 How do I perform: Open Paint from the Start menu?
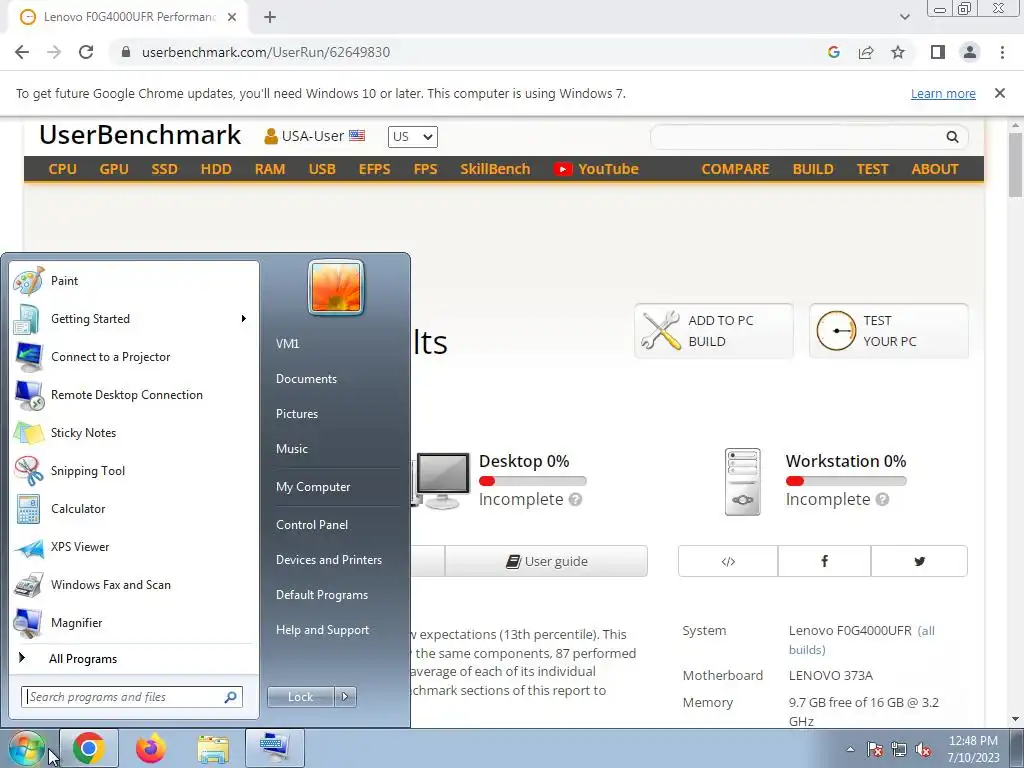click(x=133, y=281)
